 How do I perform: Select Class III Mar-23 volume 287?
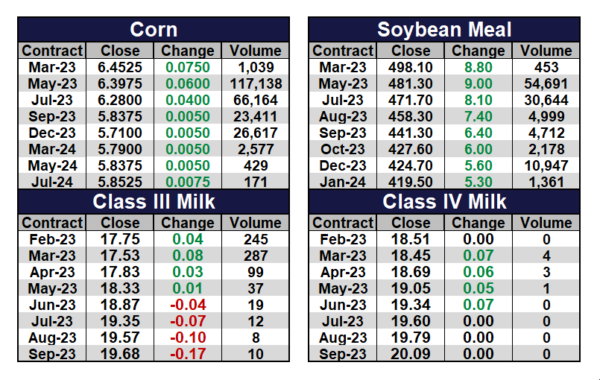click(x=256, y=255)
